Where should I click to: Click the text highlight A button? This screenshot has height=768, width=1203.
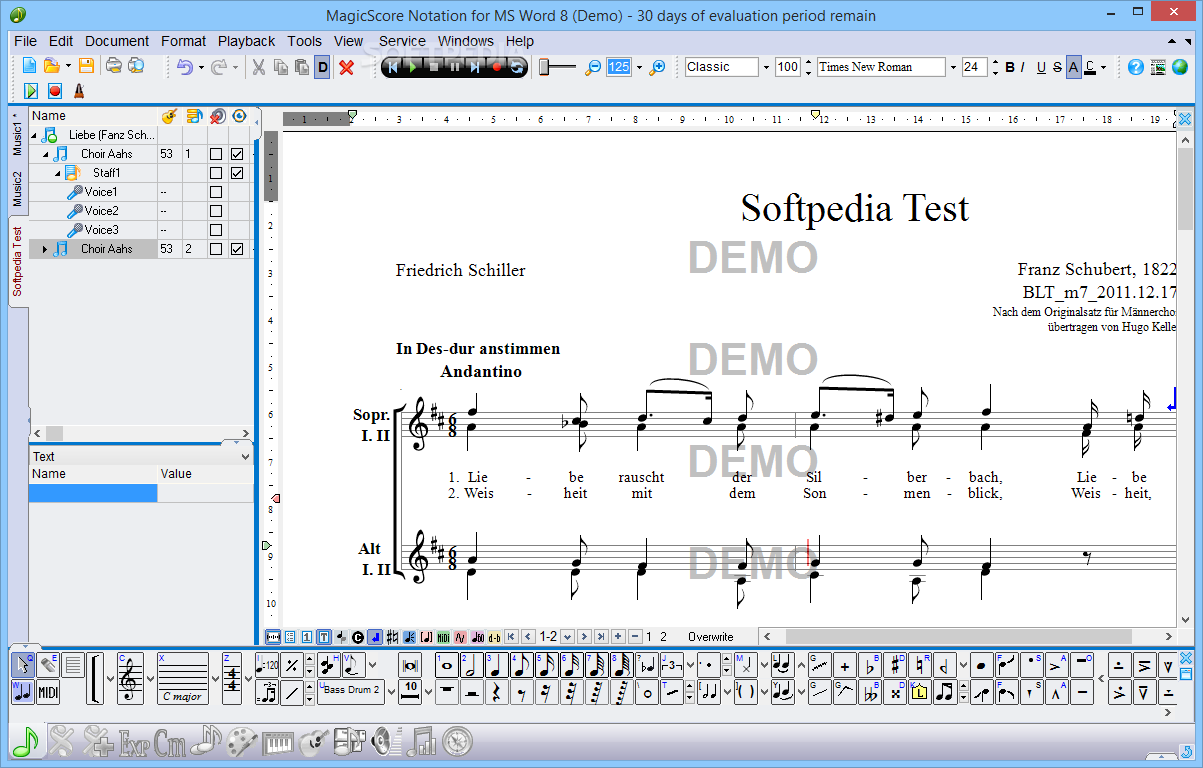(x=1074, y=67)
